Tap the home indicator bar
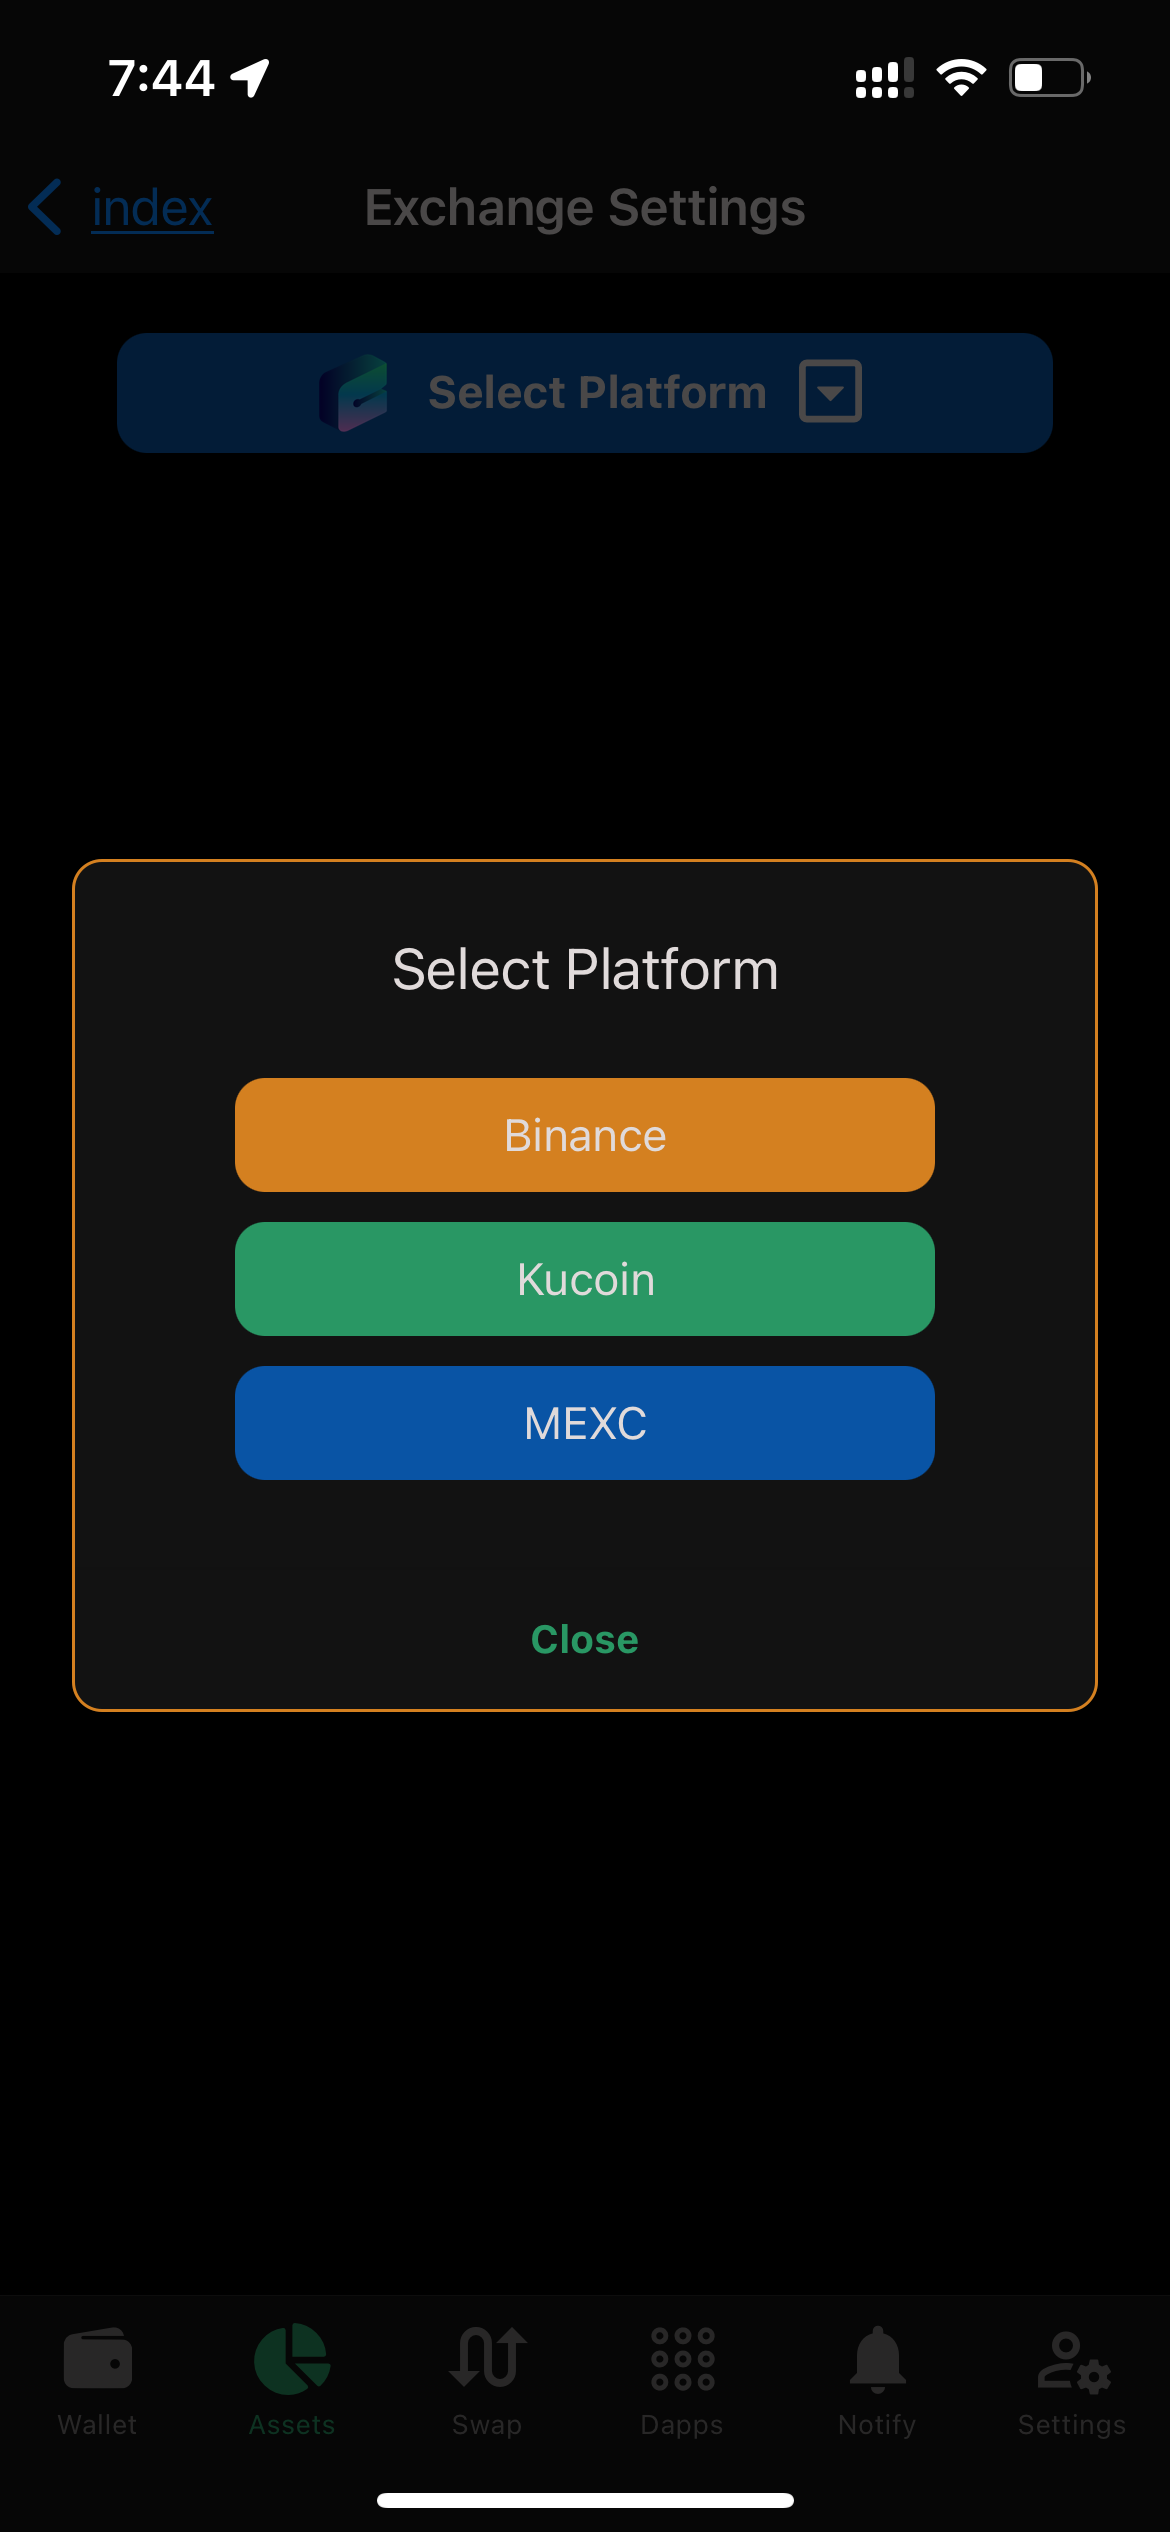This screenshot has height=2532, width=1170. (585, 2500)
